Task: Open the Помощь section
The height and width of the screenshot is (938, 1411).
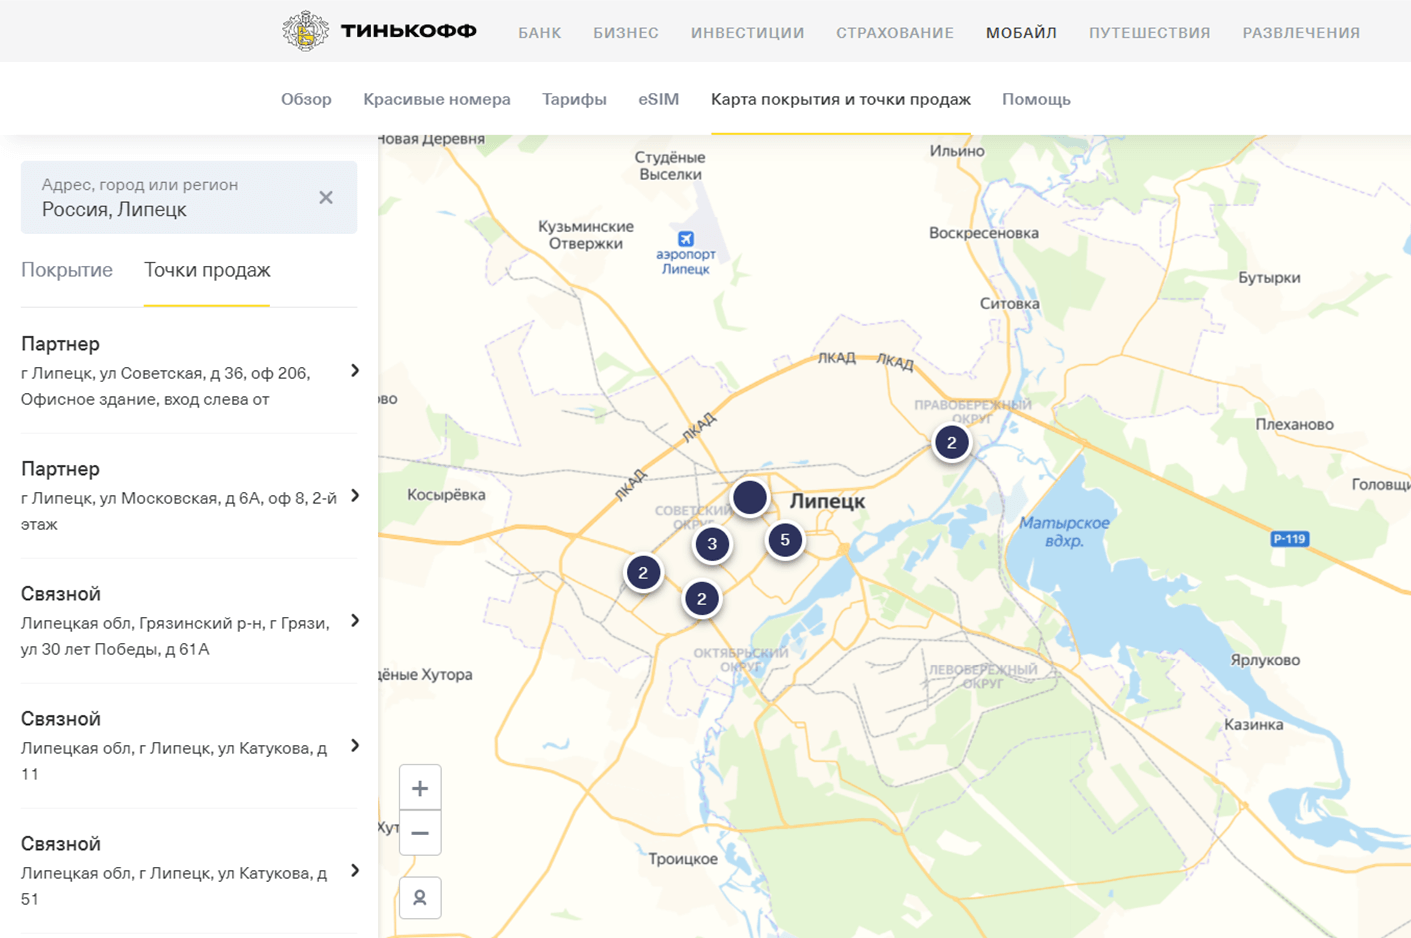Action: click(x=1036, y=99)
